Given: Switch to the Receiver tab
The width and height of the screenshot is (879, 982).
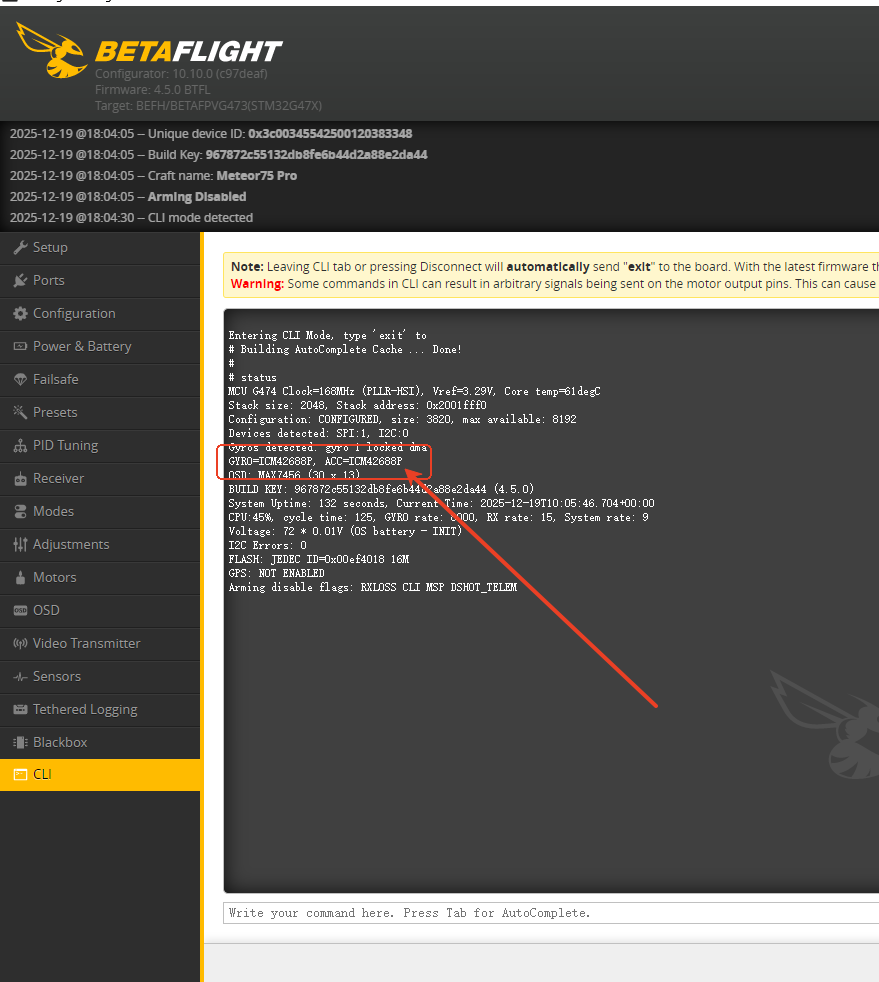Looking at the screenshot, I should [x=100, y=478].
